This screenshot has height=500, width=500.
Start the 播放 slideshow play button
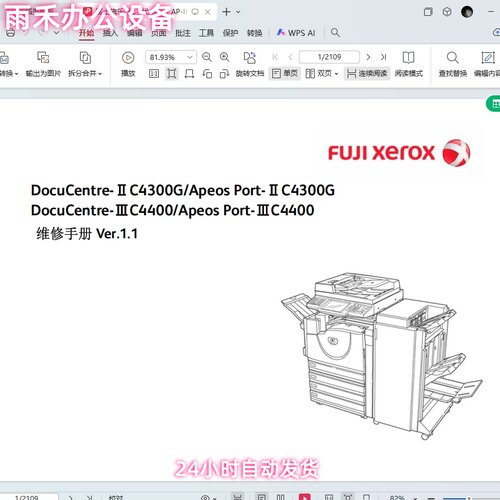tap(128, 64)
